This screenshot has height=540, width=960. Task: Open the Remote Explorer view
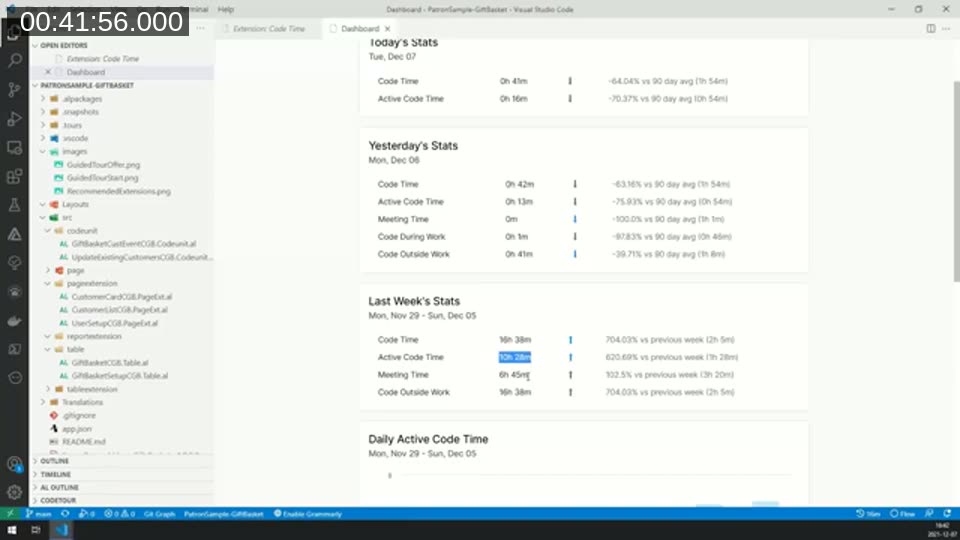coord(14,148)
